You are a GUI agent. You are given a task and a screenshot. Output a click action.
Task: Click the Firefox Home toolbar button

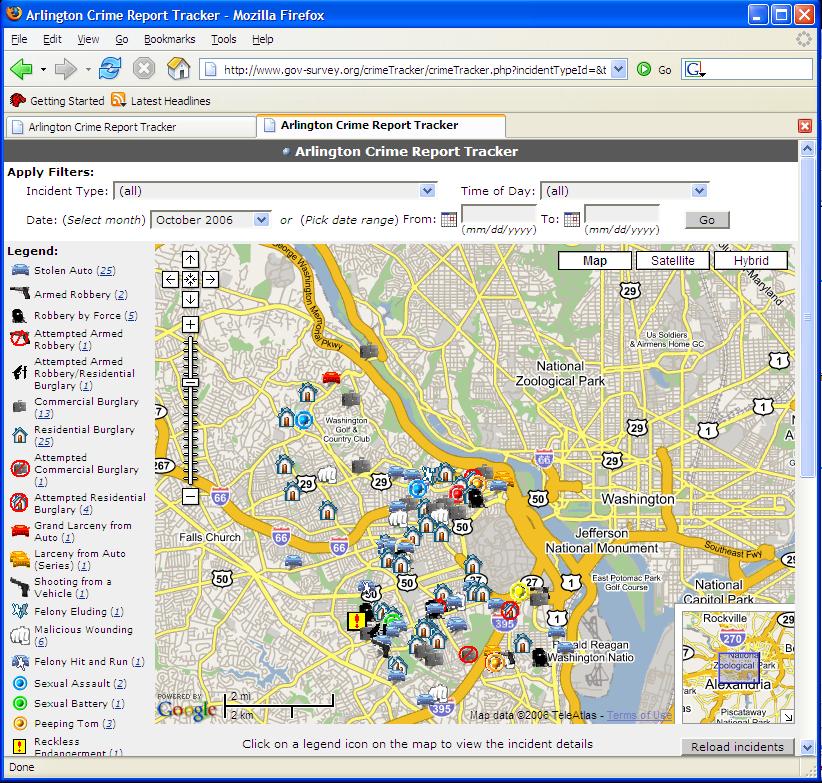point(178,69)
